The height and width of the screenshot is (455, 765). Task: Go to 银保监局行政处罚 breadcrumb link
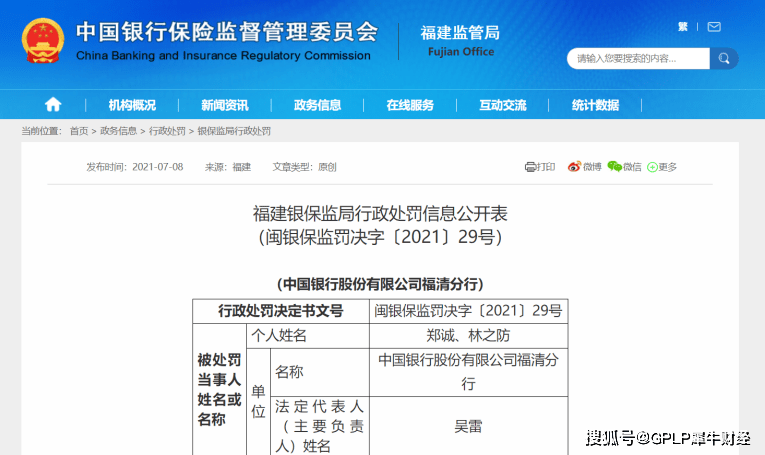pos(234,131)
